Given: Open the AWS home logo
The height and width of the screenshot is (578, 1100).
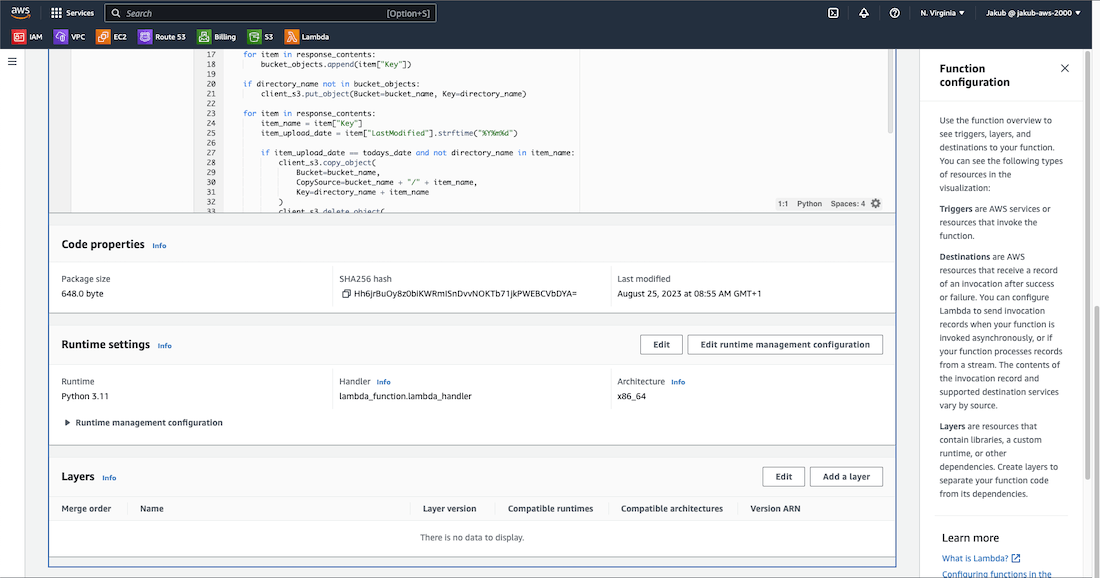Looking at the screenshot, I should coord(21,13).
